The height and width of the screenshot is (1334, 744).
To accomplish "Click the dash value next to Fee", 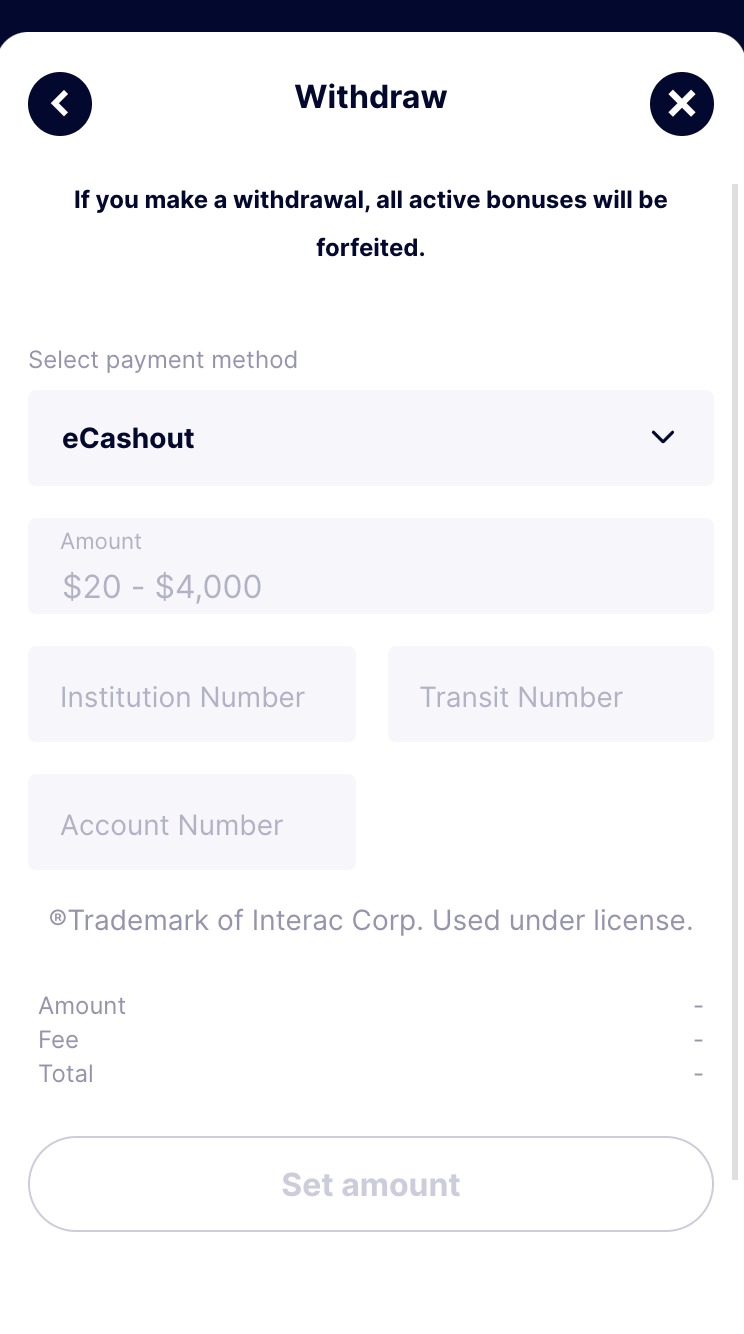I will (x=698, y=1040).
